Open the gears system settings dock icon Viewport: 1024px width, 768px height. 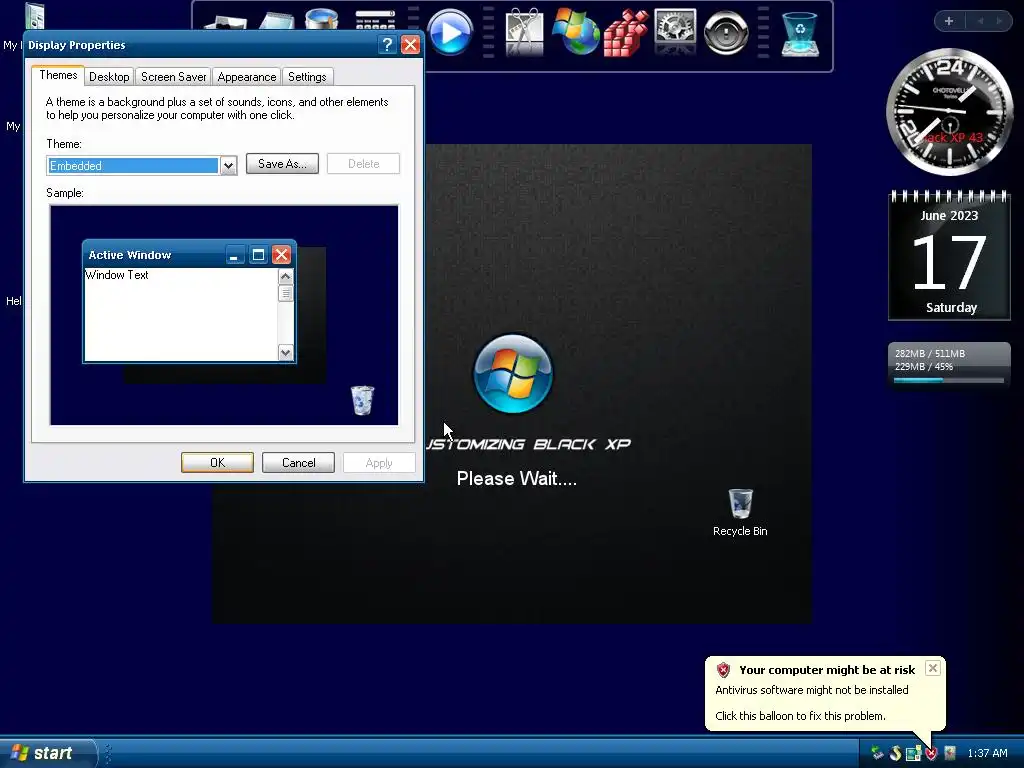675,31
